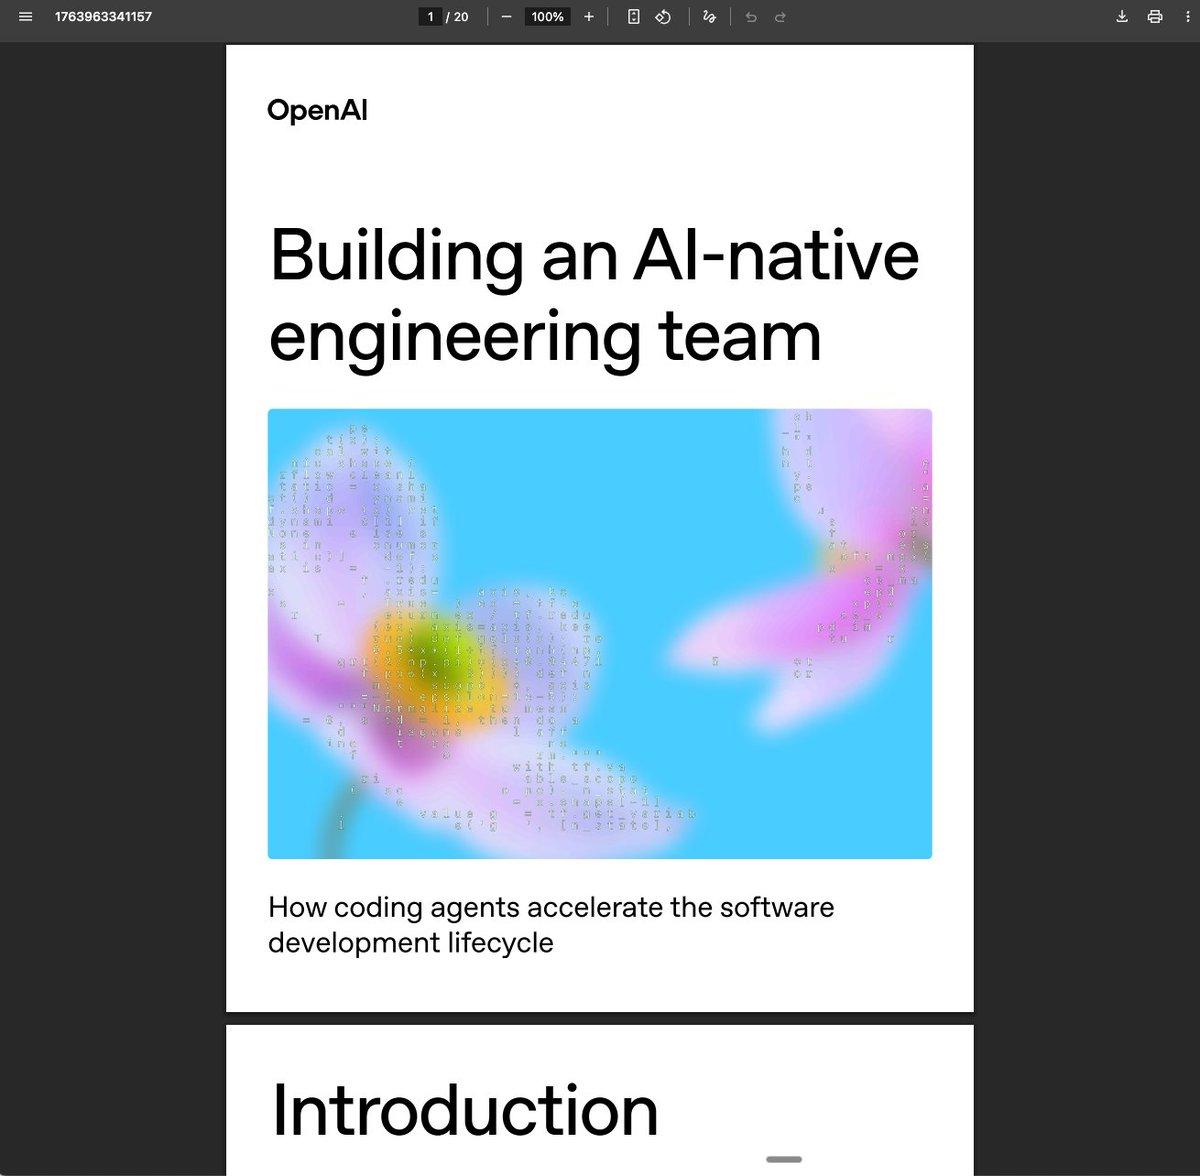The width and height of the screenshot is (1200, 1176).
Task: Download the PDF file
Action: pyautogui.click(x=1121, y=16)
